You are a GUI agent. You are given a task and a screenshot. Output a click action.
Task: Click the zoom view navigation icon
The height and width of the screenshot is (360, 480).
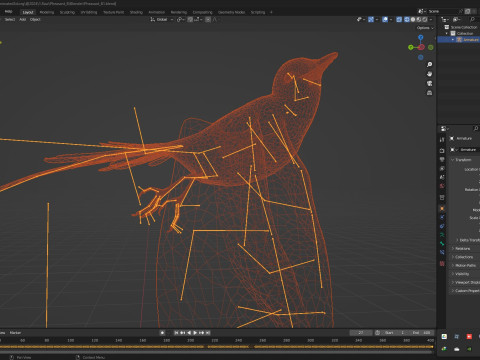coord(430,64)
